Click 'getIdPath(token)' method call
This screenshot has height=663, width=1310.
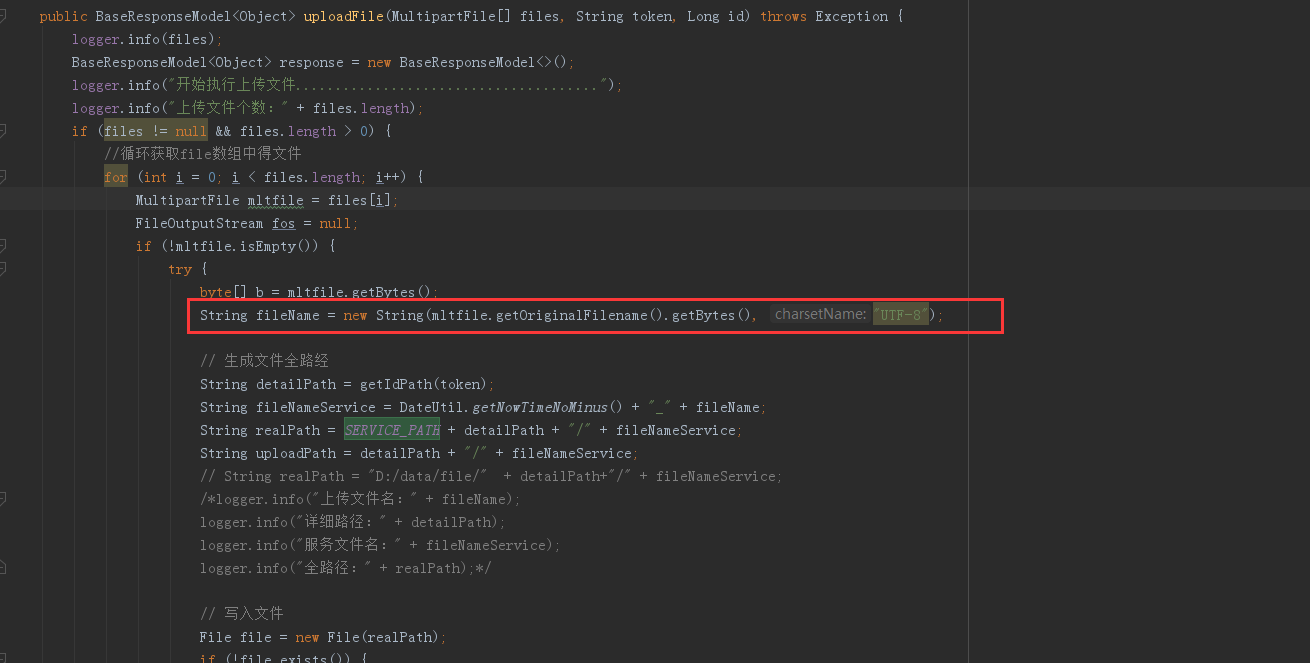tap(423, 384)
